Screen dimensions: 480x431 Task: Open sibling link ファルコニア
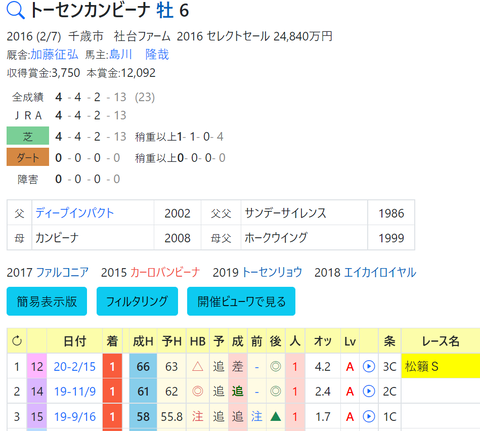[62, 272]
